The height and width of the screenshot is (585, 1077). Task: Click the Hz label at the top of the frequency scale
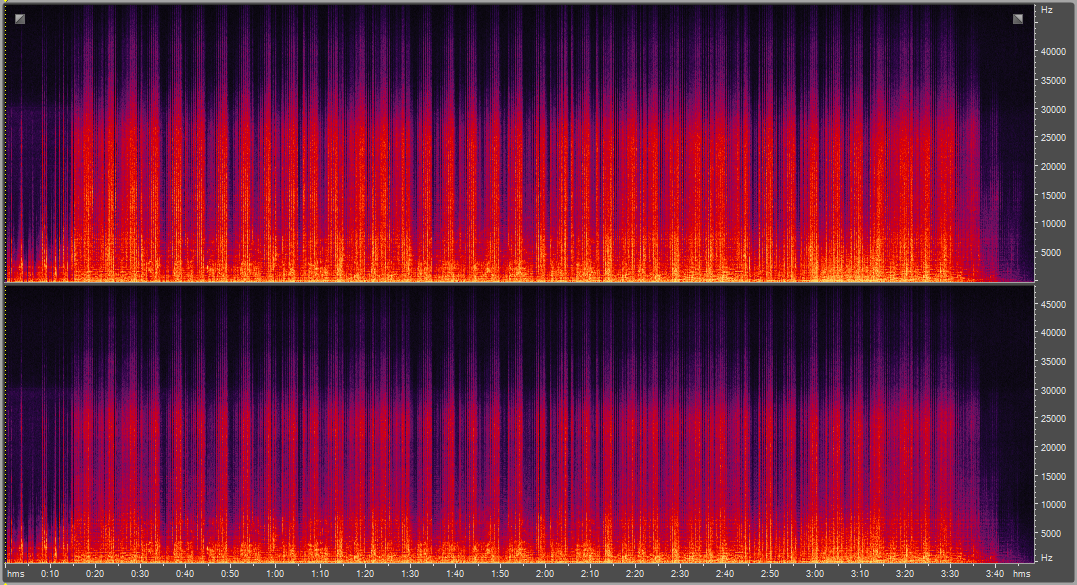click(x=1047, y=10)
